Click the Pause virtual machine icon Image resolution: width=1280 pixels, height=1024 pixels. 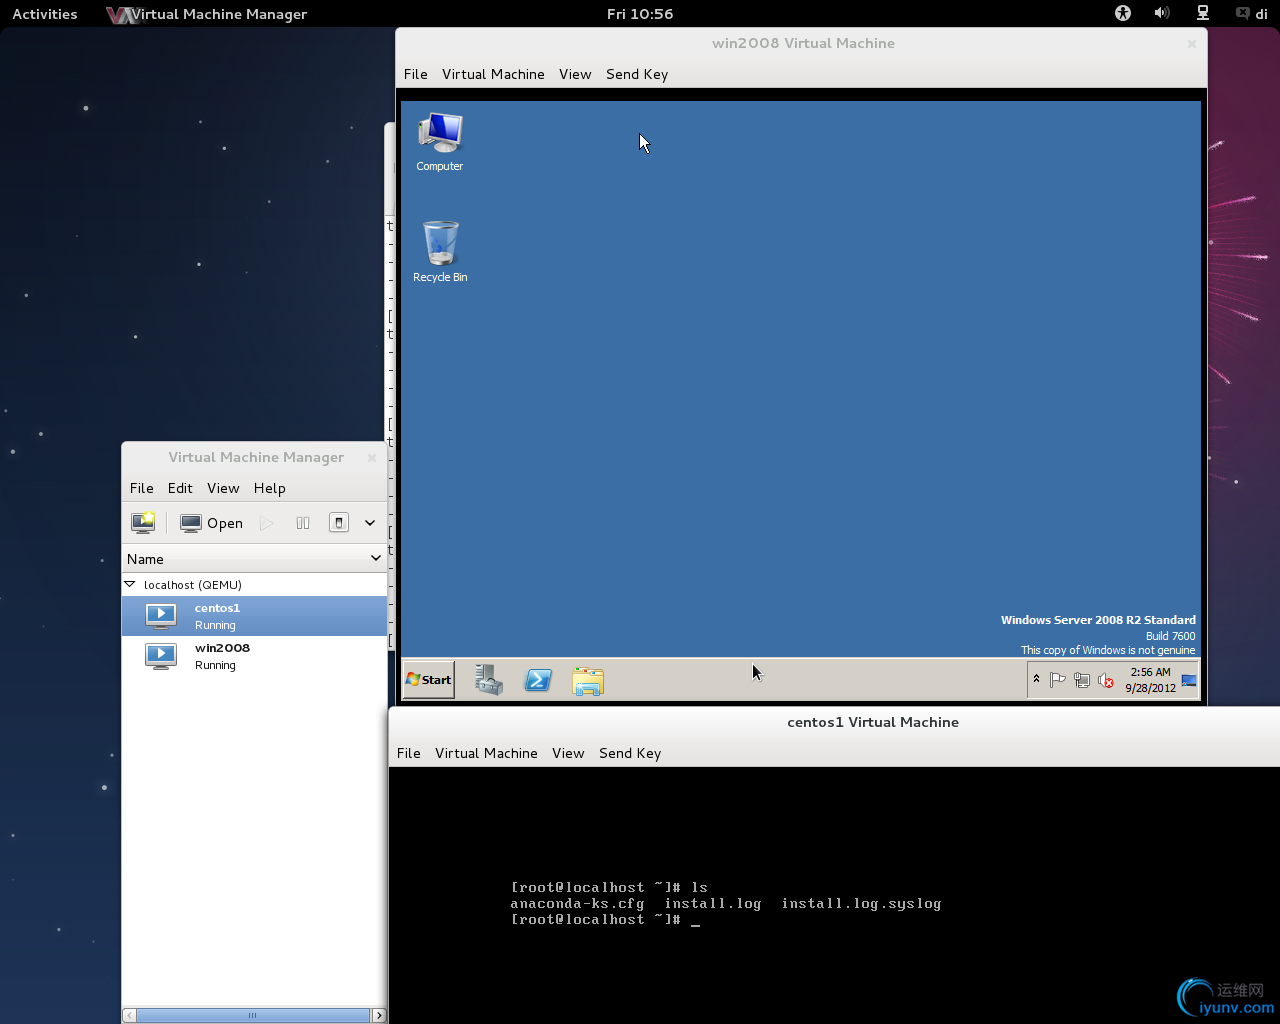303,523
